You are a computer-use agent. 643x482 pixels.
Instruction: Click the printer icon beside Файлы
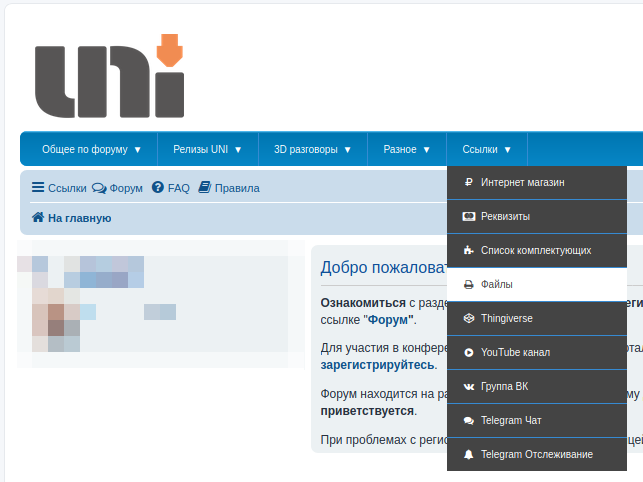[469, 284]
